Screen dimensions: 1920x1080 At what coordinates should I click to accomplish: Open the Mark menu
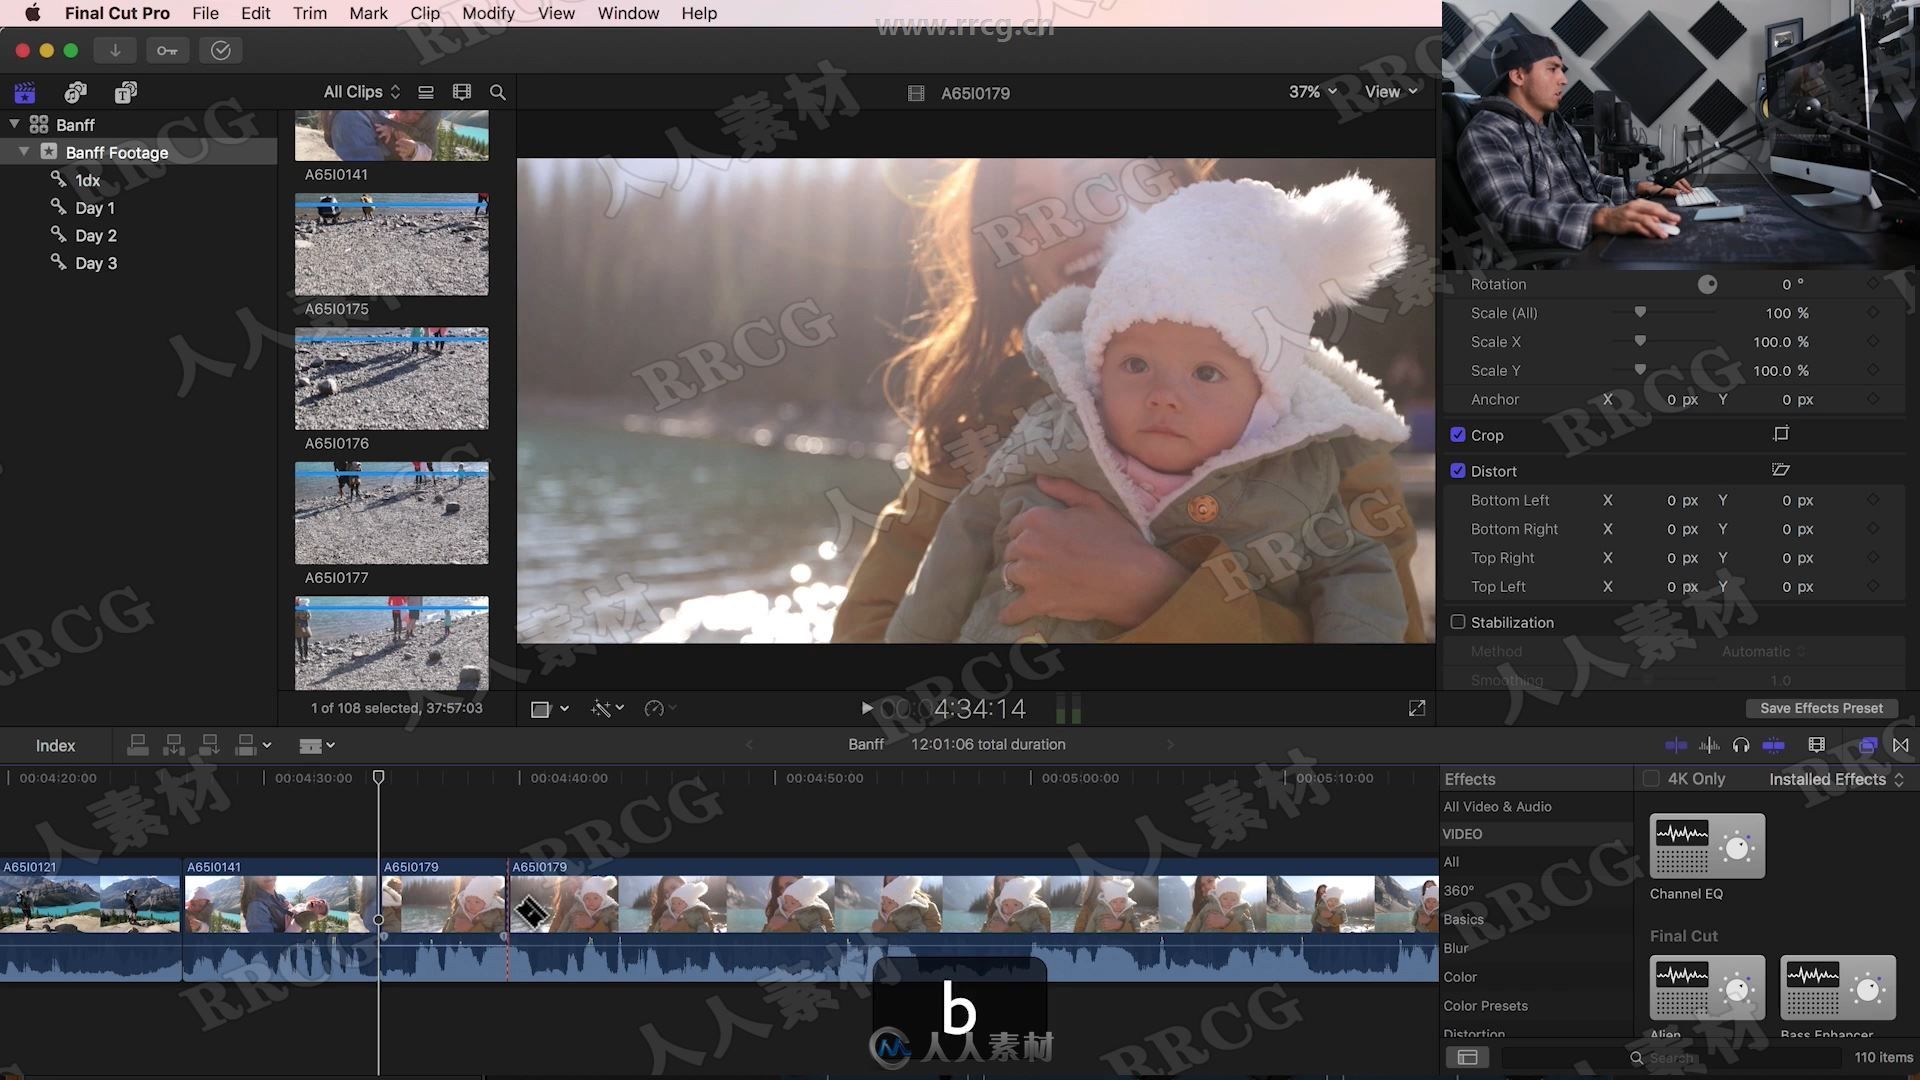[x=368, y=13]
